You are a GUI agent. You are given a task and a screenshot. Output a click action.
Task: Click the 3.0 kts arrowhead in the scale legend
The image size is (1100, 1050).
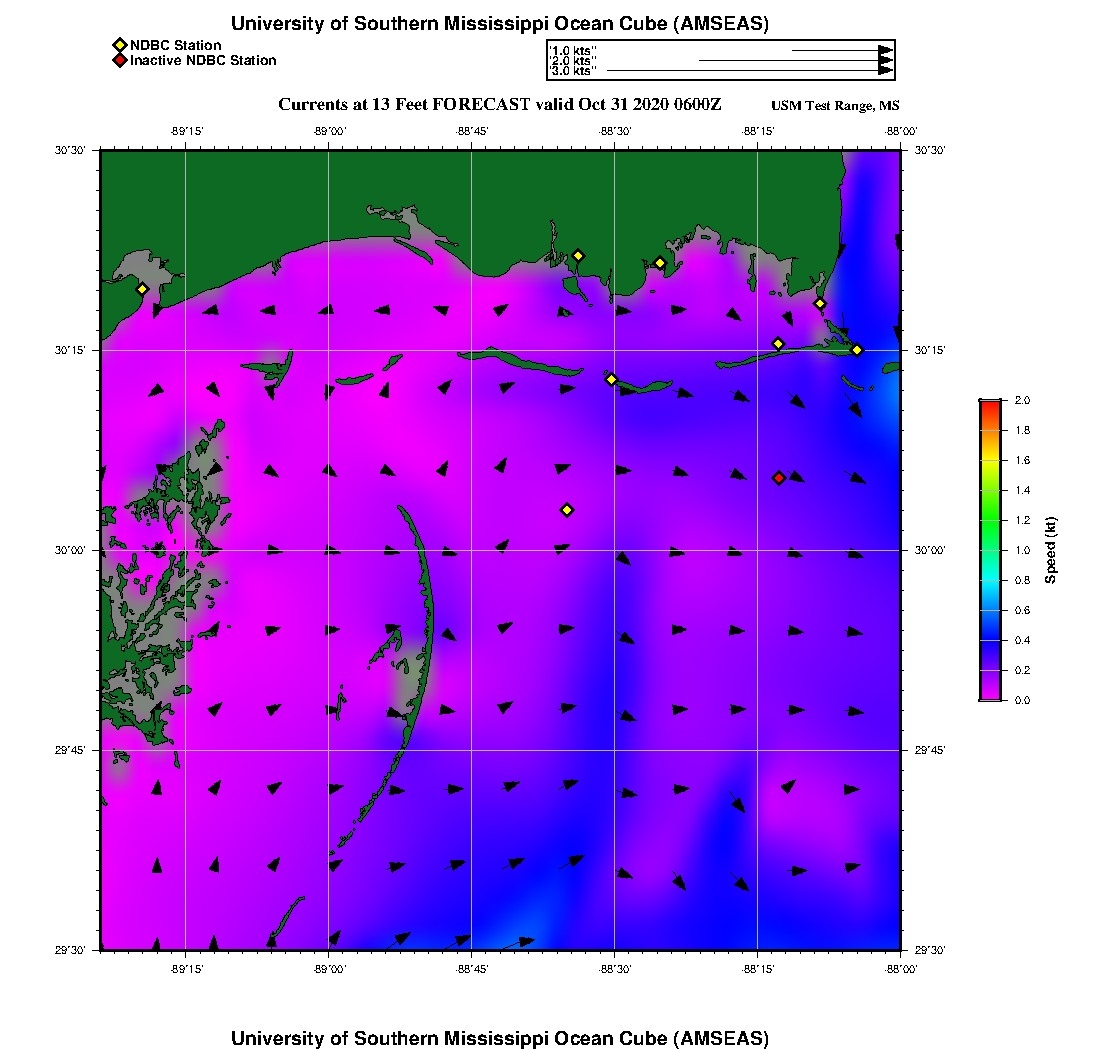click(885, 71)
